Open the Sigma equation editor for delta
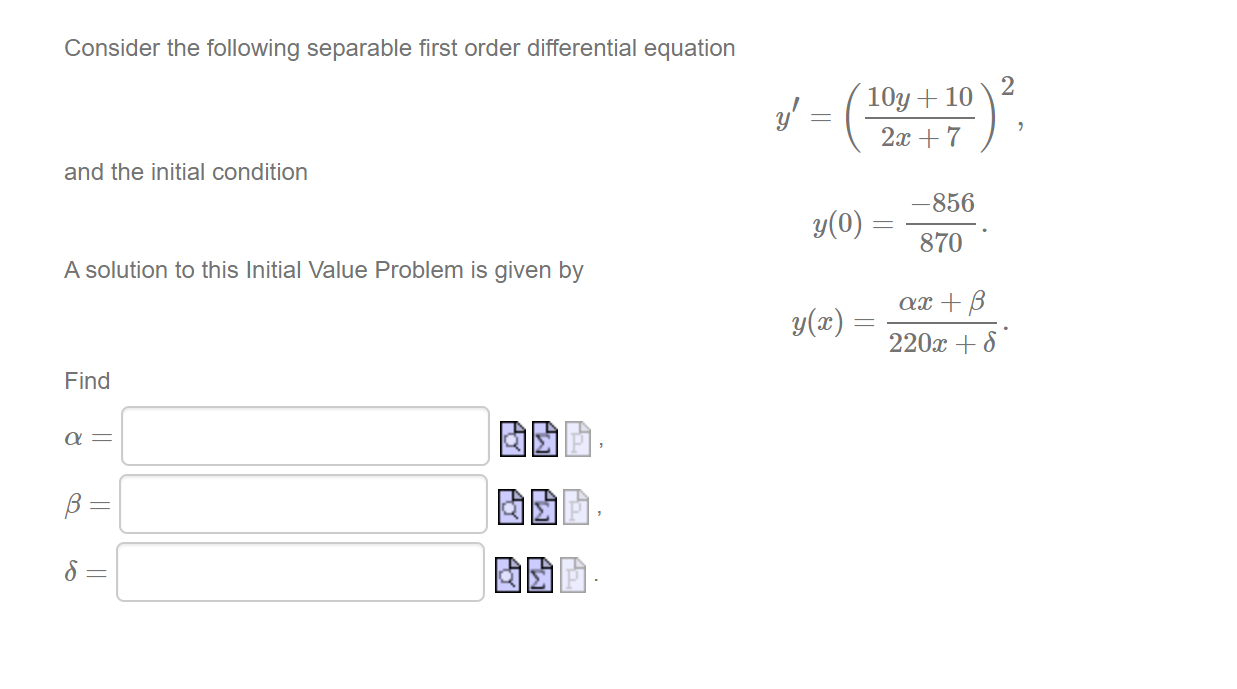This screenshot has width=1237, height=689. pos(539,574)
